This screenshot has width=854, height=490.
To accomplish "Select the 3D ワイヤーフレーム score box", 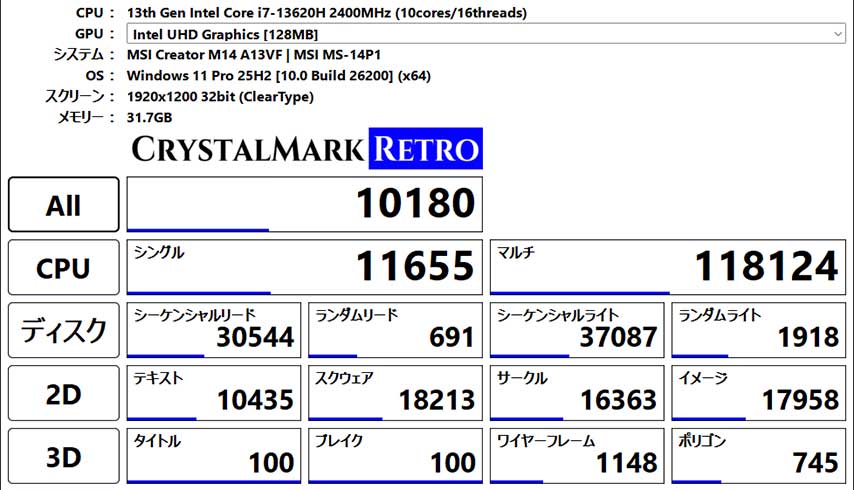I will point(577,457).
